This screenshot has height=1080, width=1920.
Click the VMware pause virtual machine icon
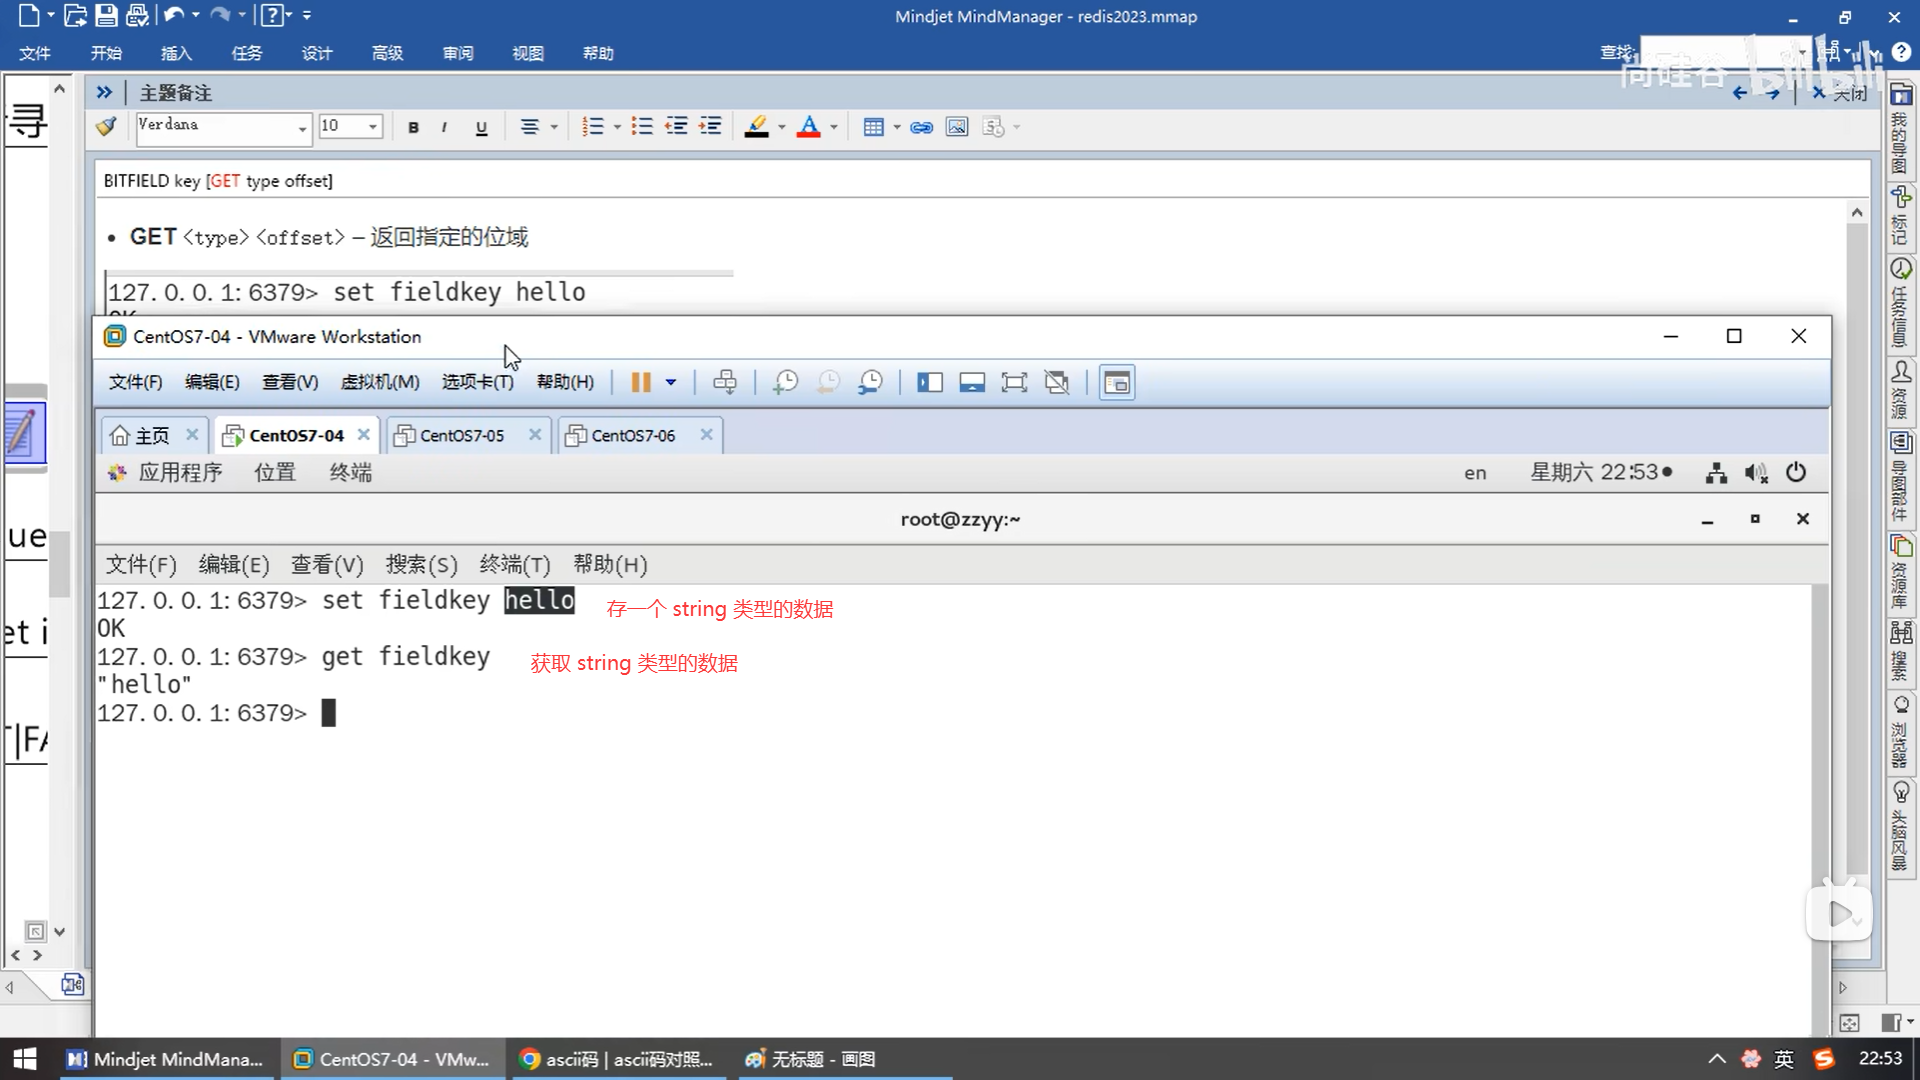pyautogui.click(x=640, y=382)
